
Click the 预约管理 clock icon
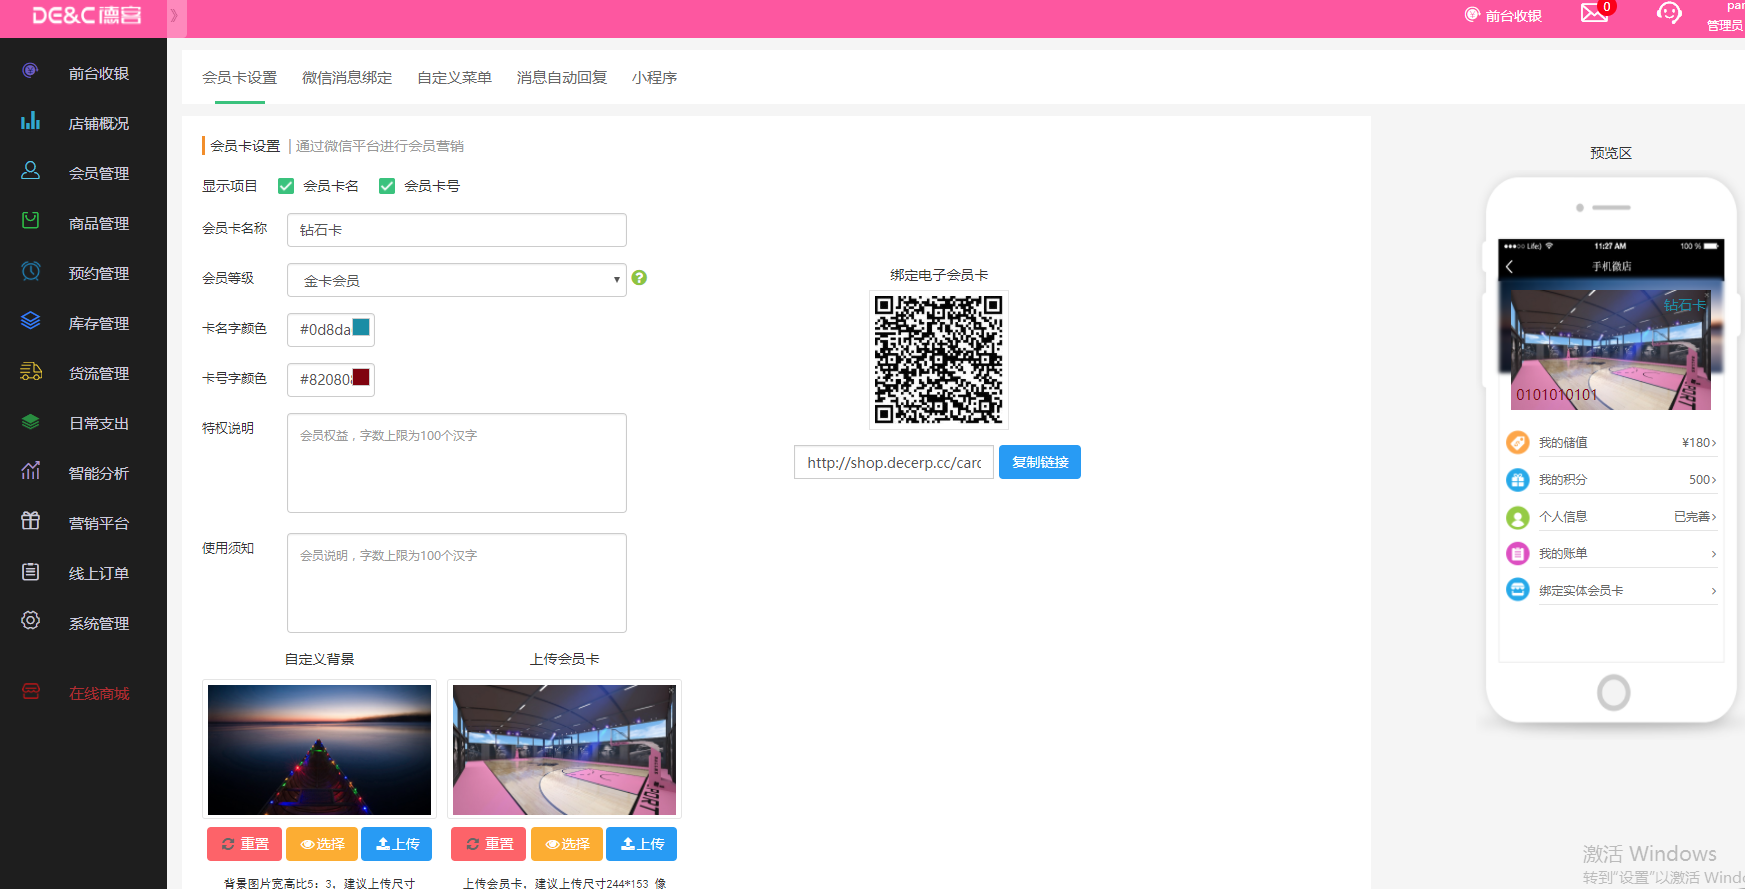(30, 271)
